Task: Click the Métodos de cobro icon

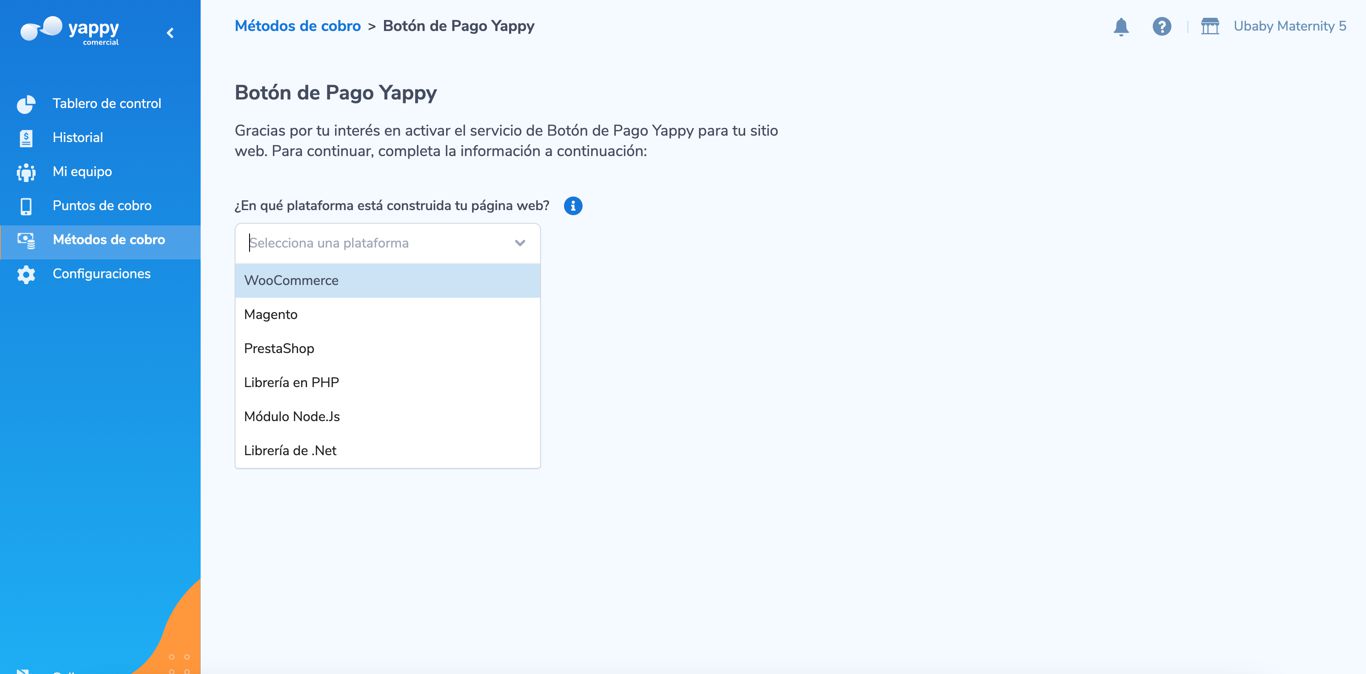Action: 26,240
